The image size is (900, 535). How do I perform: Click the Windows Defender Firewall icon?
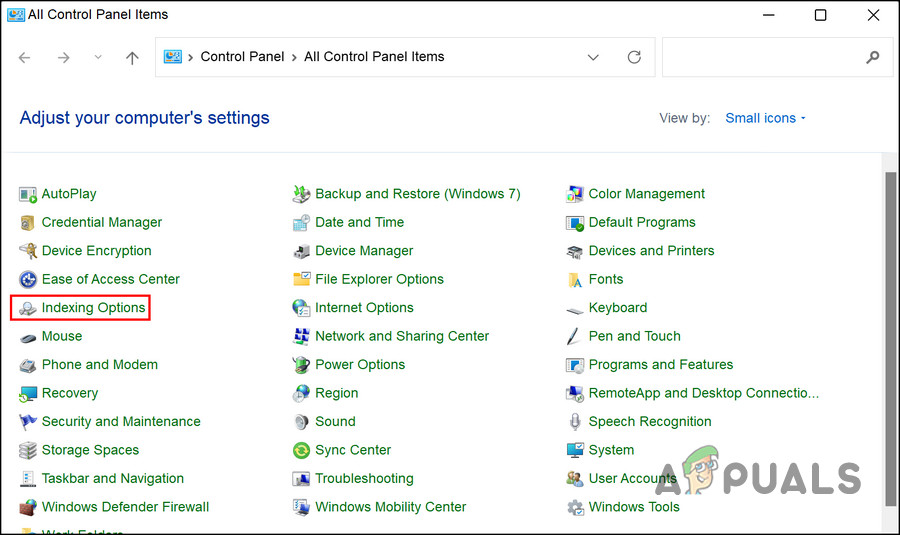(x=28, y=507)
